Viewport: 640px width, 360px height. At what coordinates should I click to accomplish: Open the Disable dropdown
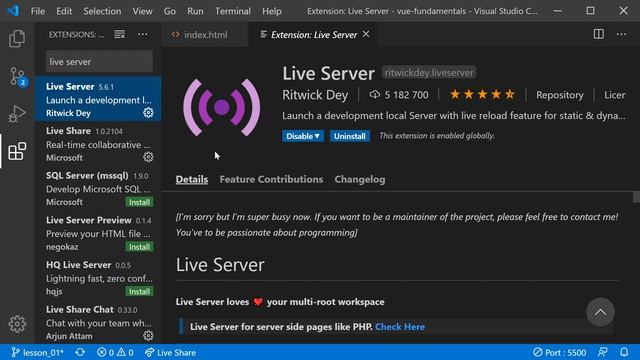pos(303,136)
